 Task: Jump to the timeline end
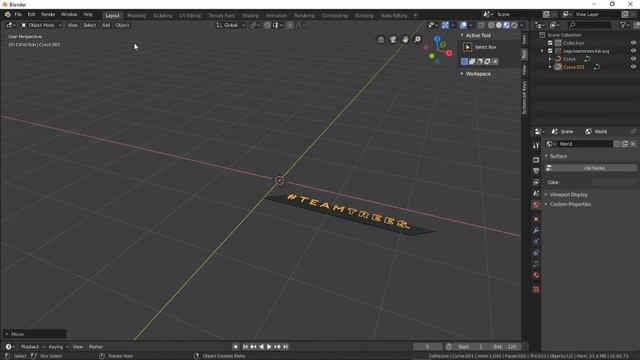pyautogui.click(x=286, y=347)
